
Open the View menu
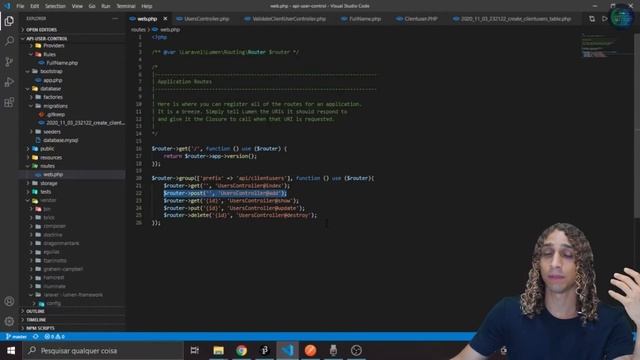click(x=77, y=6)
